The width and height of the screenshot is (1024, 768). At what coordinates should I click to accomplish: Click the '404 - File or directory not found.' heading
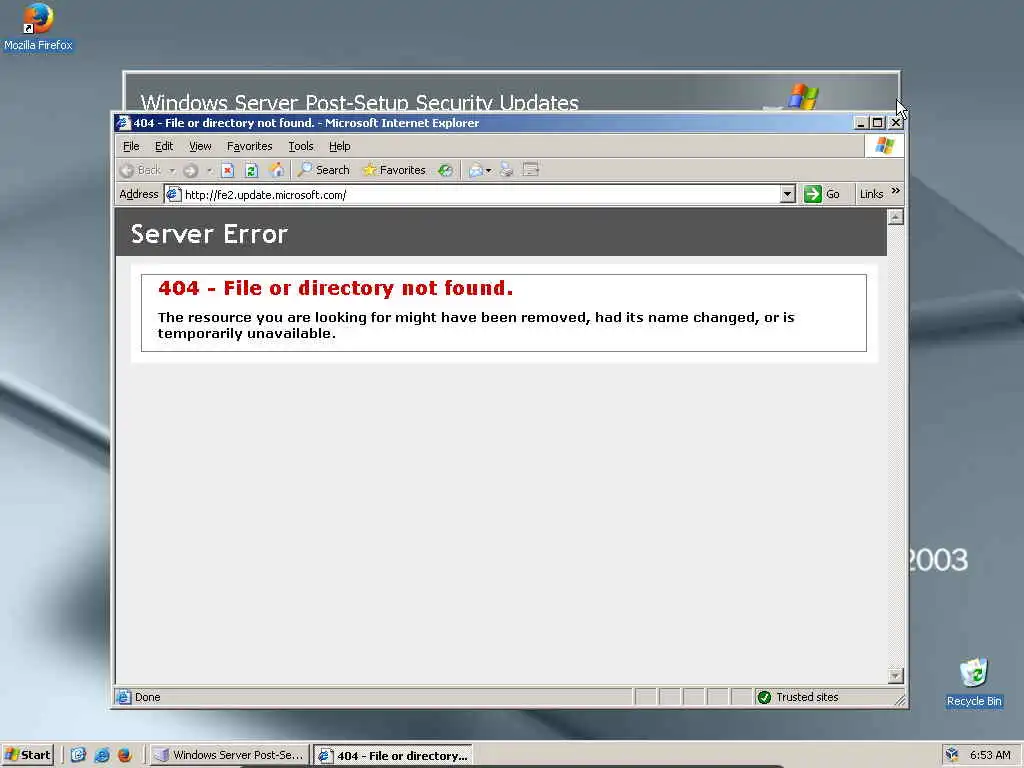[x=336, y=288]
